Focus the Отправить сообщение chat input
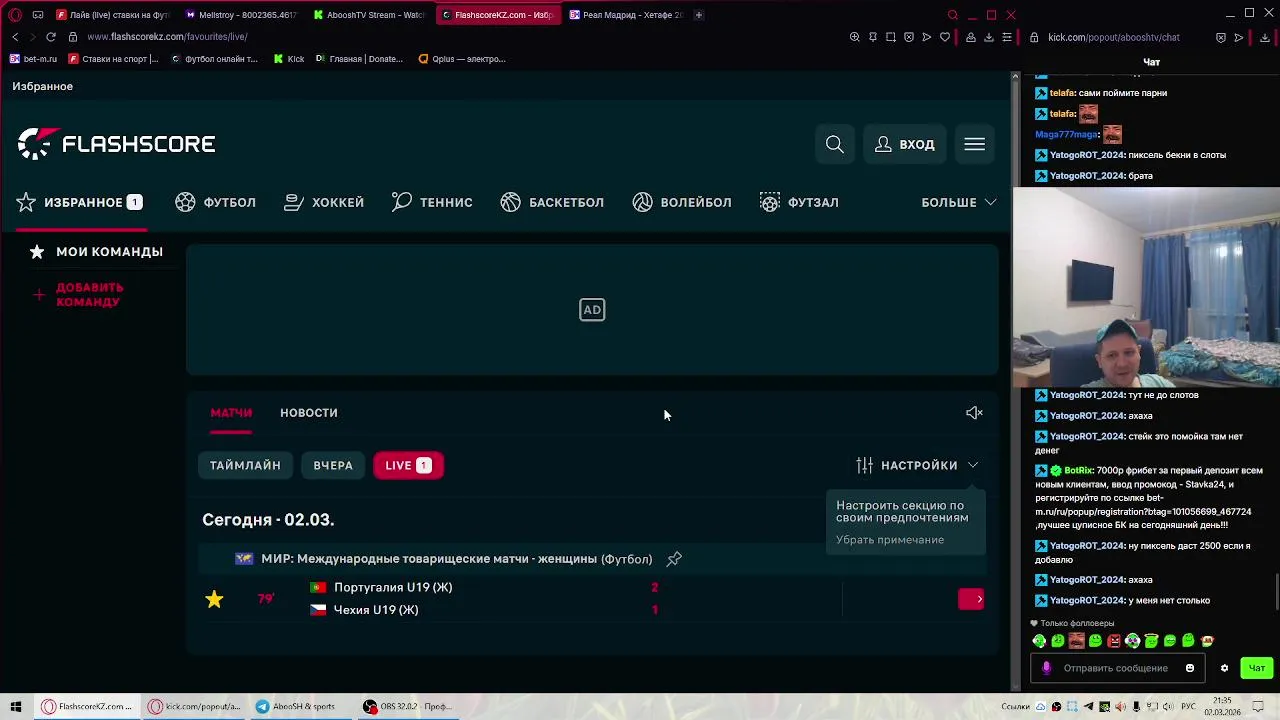 [x=1115, y=668]
